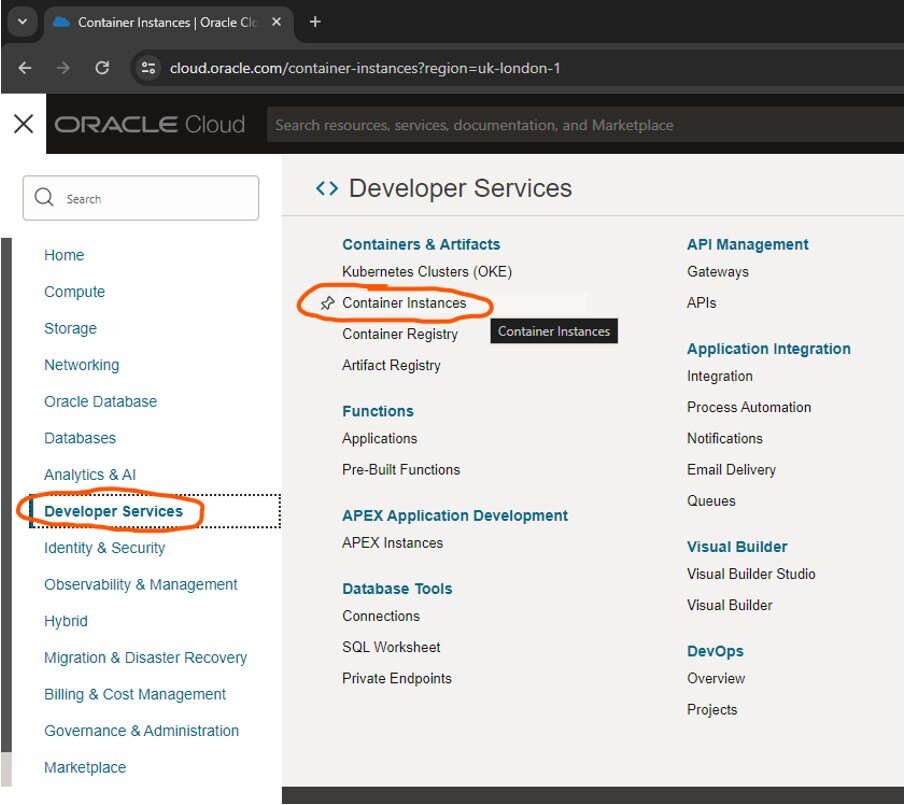Open Visual Builder Studio
The height and width of the screenshot is (805, 906).
point(751,574)
